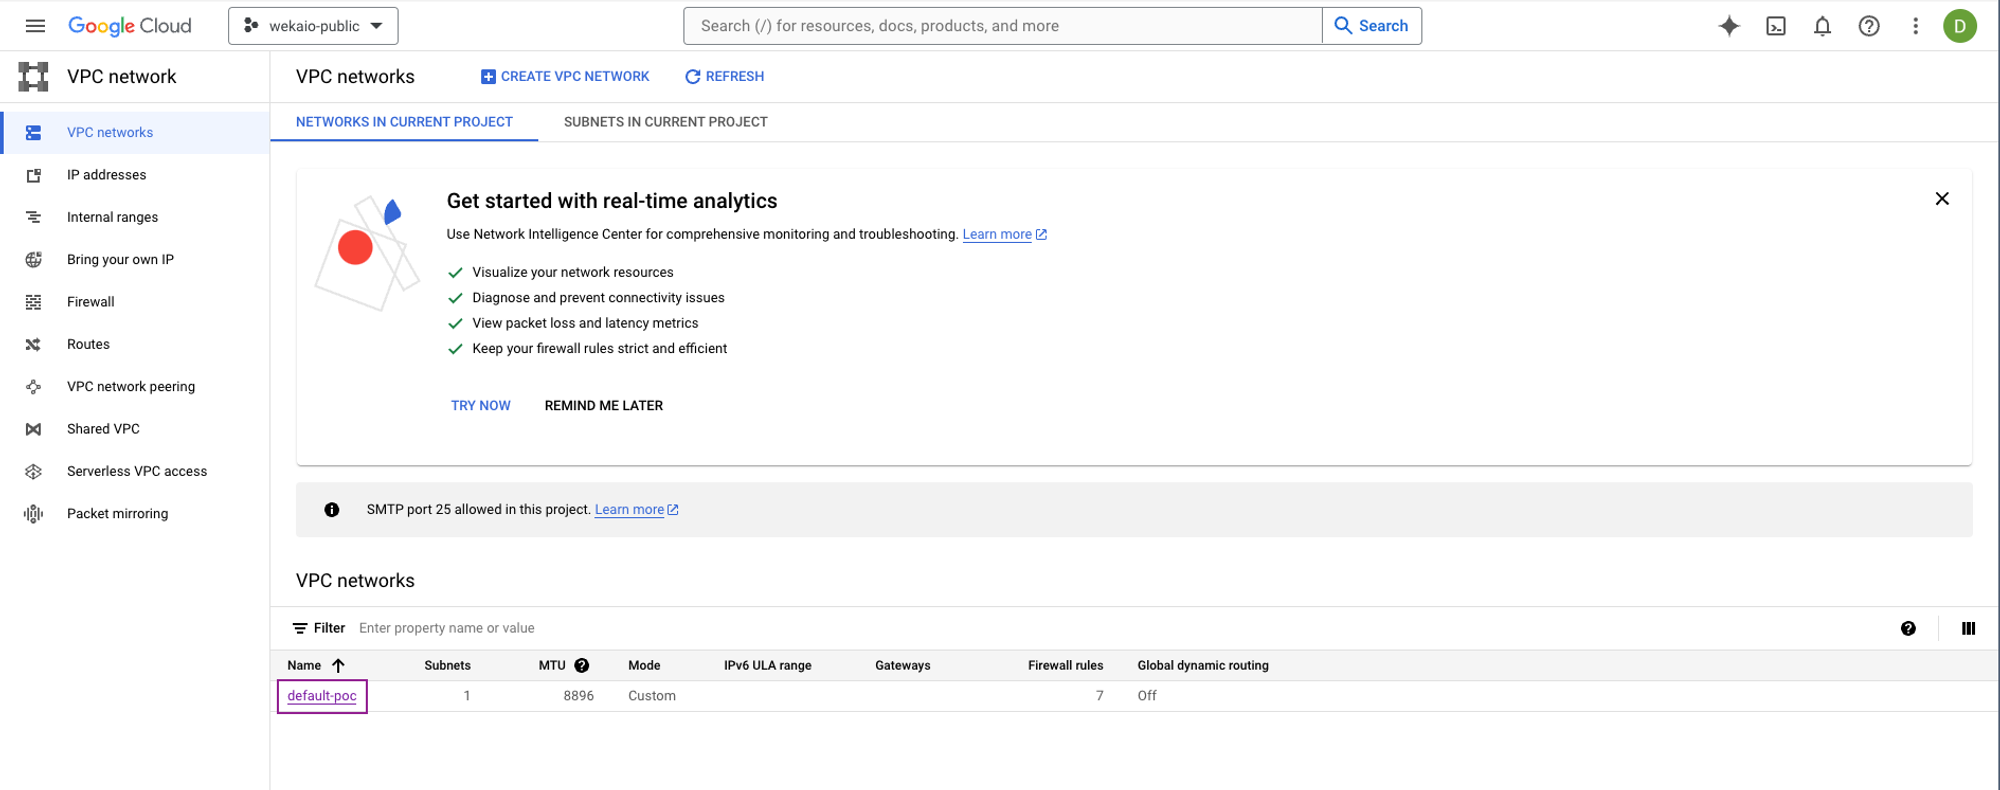Switch to Subnets in Current Project tab
The width and height of the screenshot is (2000, 790).
pyautogui.click(x=665, y=122)
